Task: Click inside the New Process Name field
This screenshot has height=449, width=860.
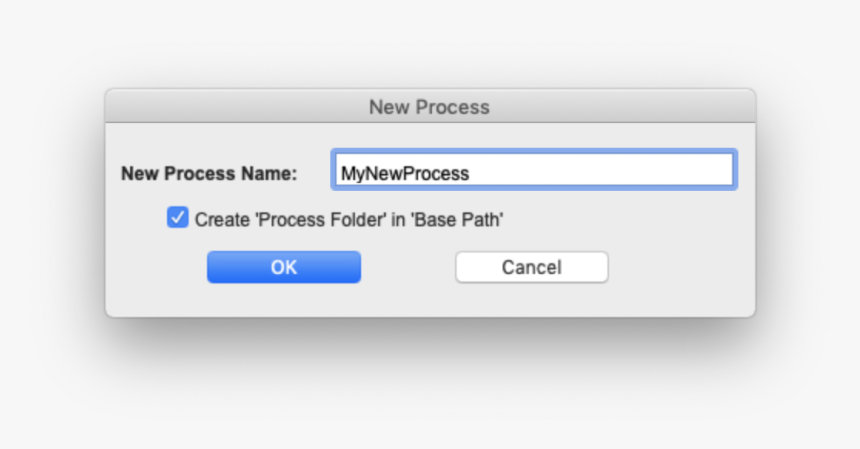Action: (533, 171)
